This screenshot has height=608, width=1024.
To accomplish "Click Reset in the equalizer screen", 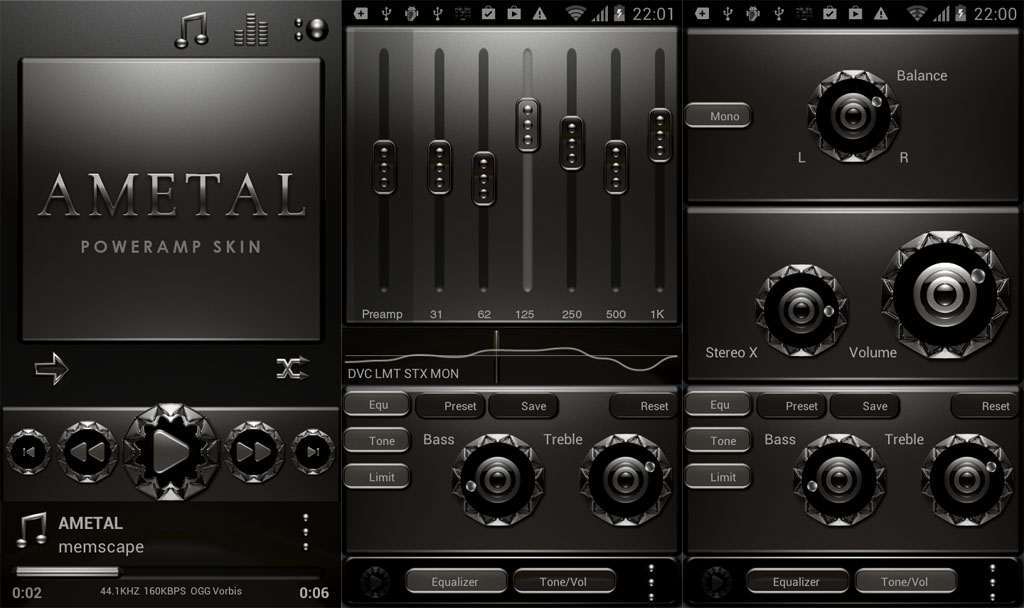I will 644,406.
